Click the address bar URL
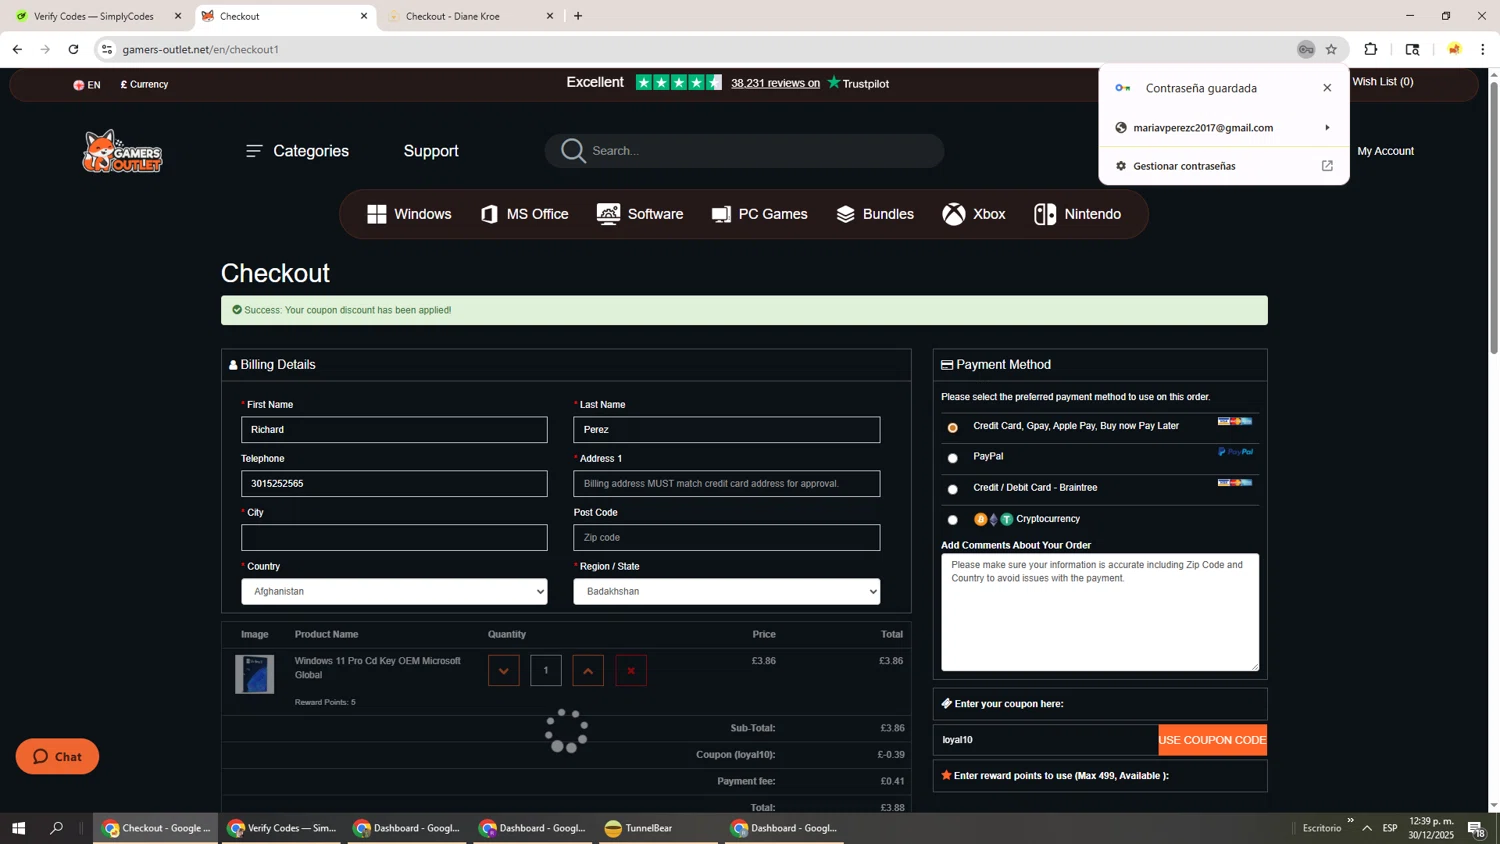This screenshot has height=844, width=1500. point(201,49)
